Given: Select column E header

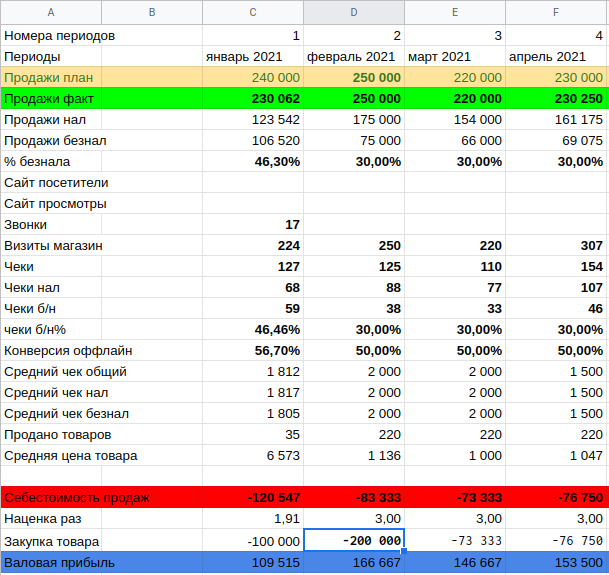Looking at the screenshot, I should (x=455, y=12).
